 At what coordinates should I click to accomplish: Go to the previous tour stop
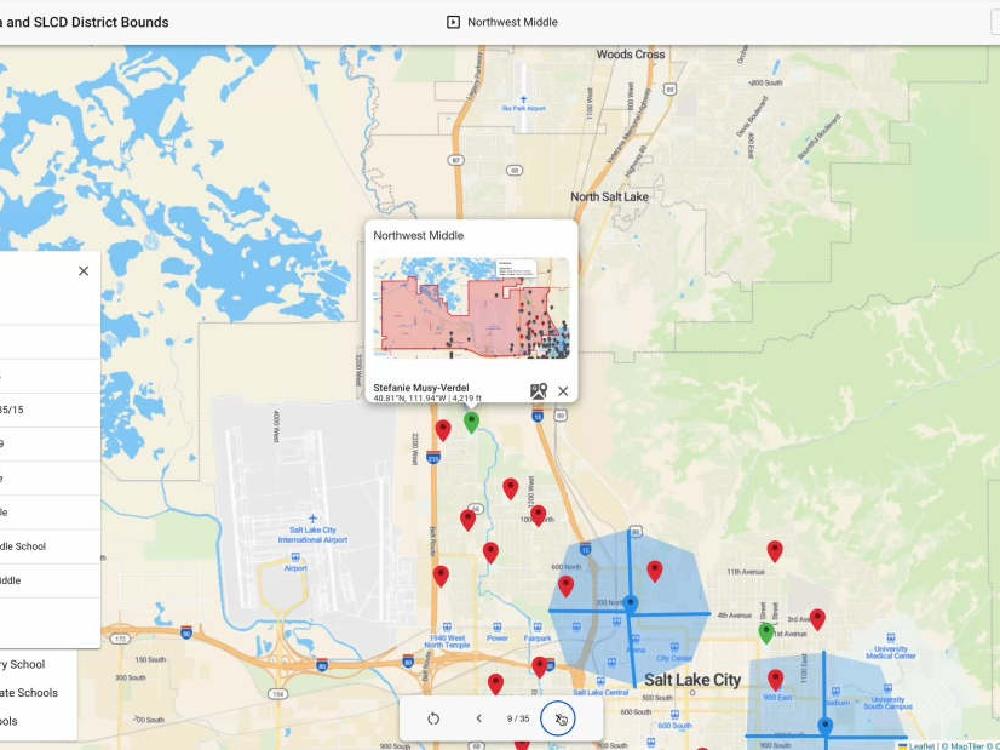click(x=479, y=719)
